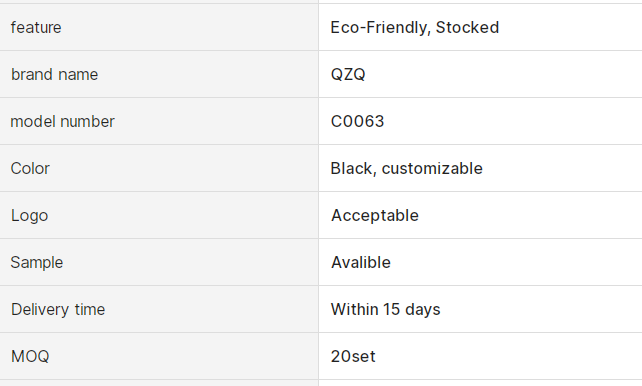Click the number '15' in delivery row
This screenshot has width=642, height=386.
click(x=391, y=309)
